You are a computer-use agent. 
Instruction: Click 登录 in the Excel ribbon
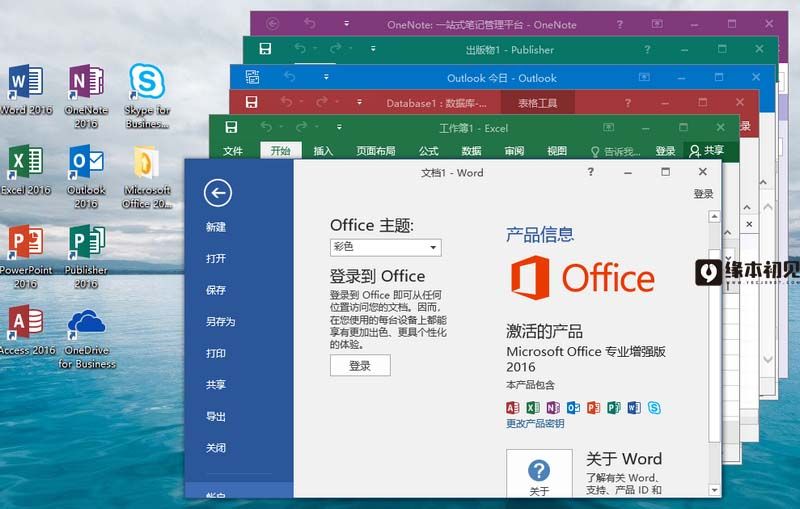(665, 151)
